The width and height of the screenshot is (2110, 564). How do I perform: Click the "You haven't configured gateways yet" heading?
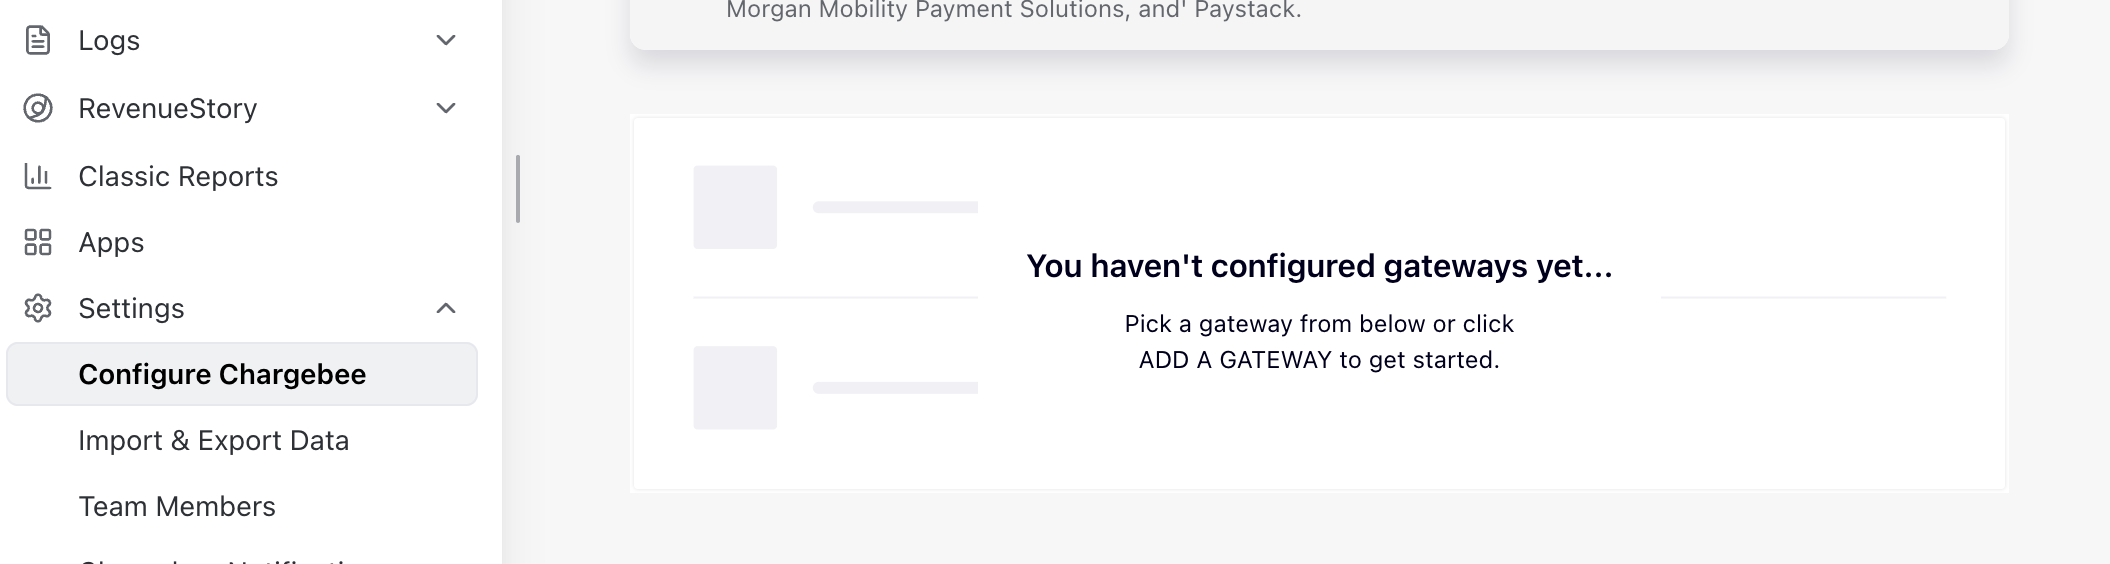tap(1319, 266)
